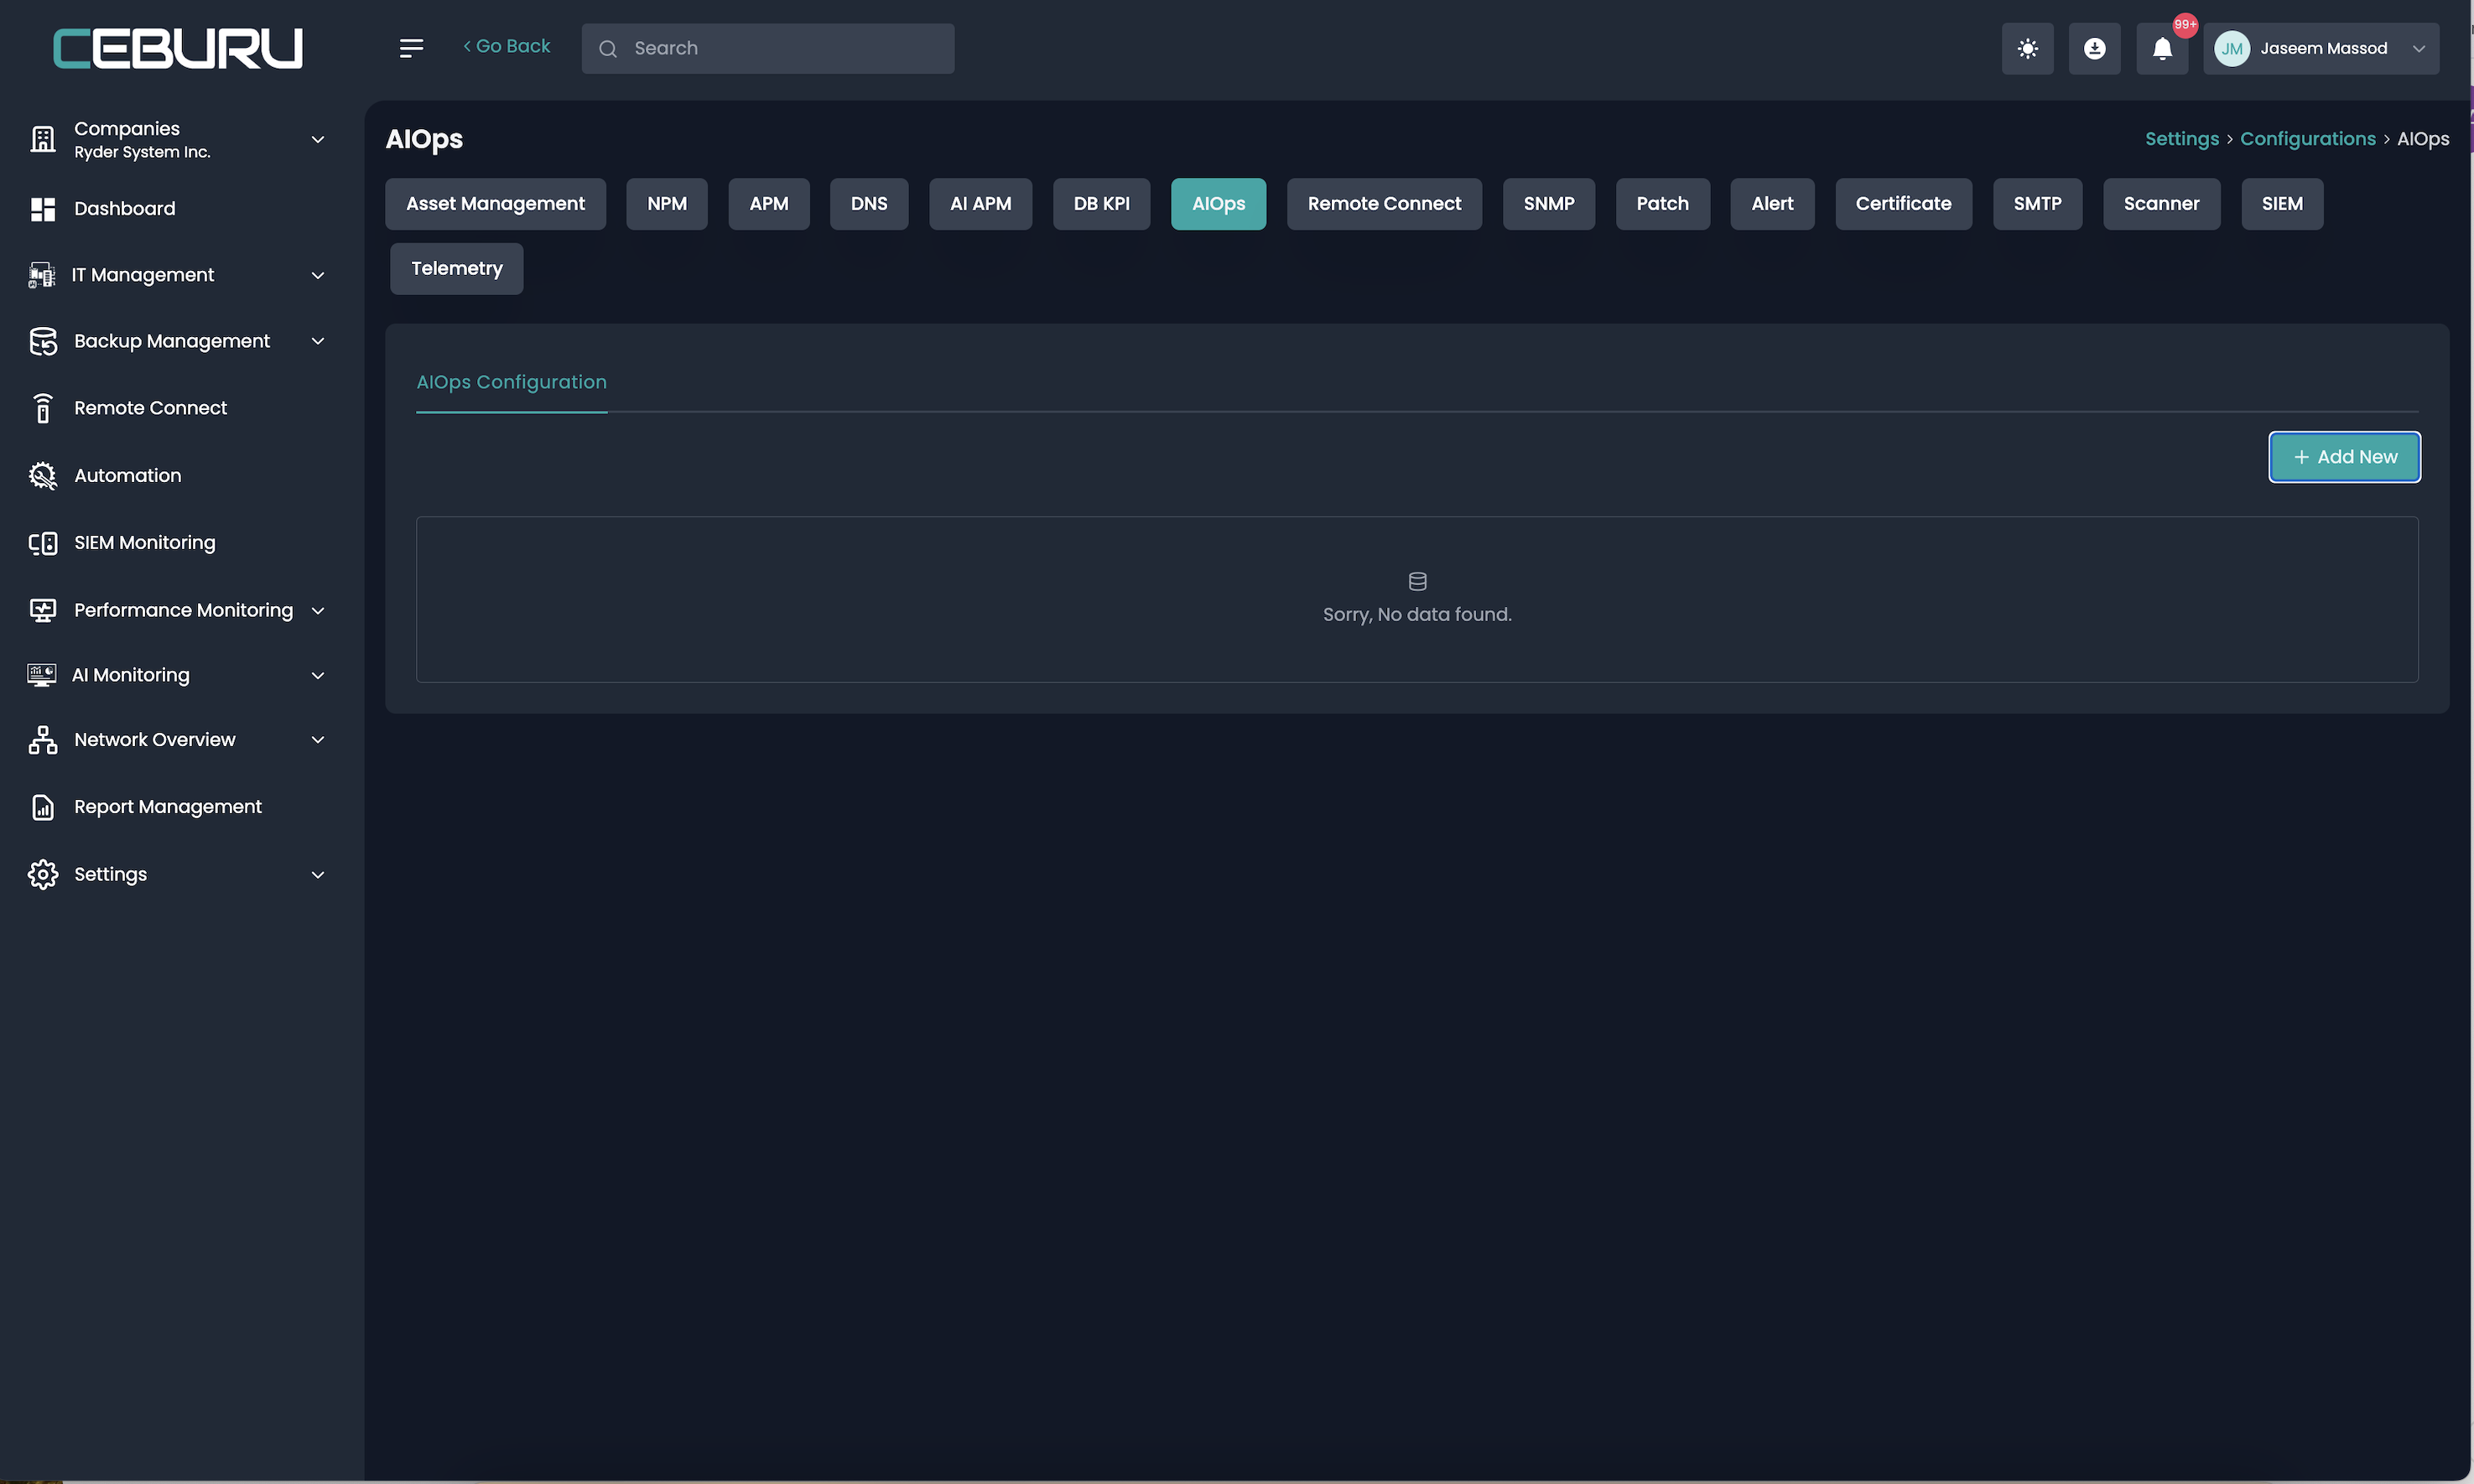Screen dimensions: 2474x1484
Task: Toggle light/dark theme sun icon
Action: coord(2027,48)
